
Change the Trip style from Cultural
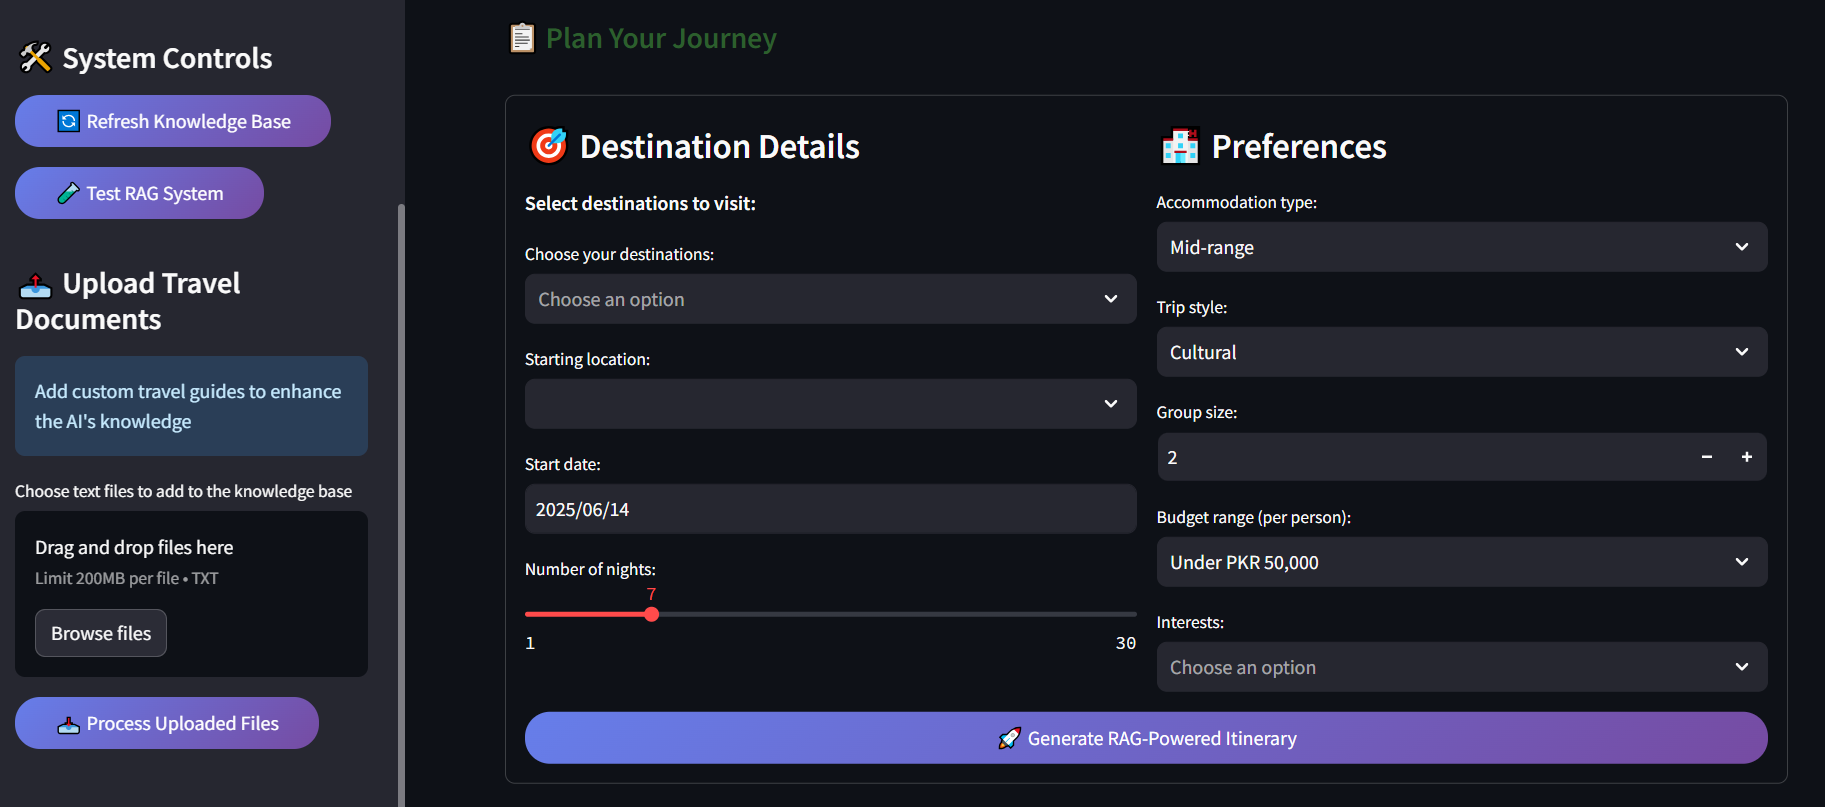(x=1461, y=352)
